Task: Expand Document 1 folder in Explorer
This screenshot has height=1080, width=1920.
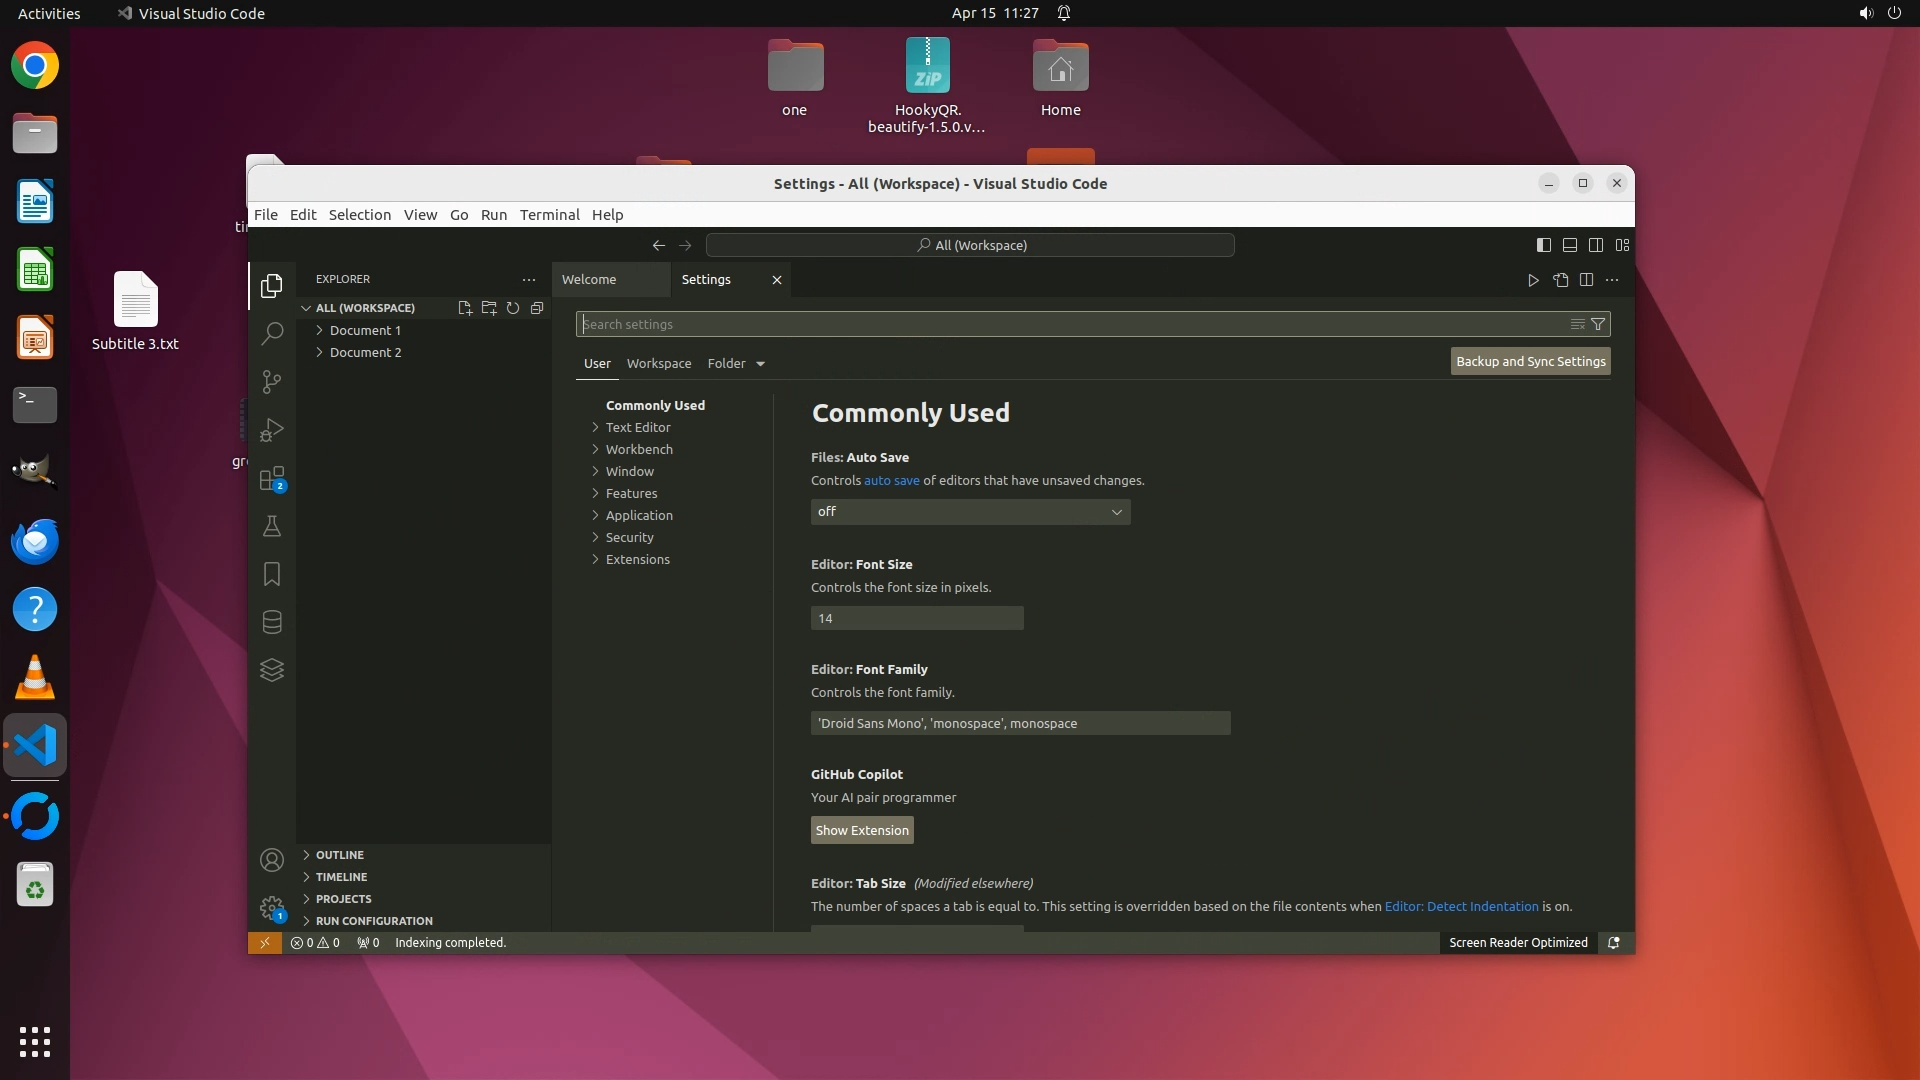Action: pos(365,330)
